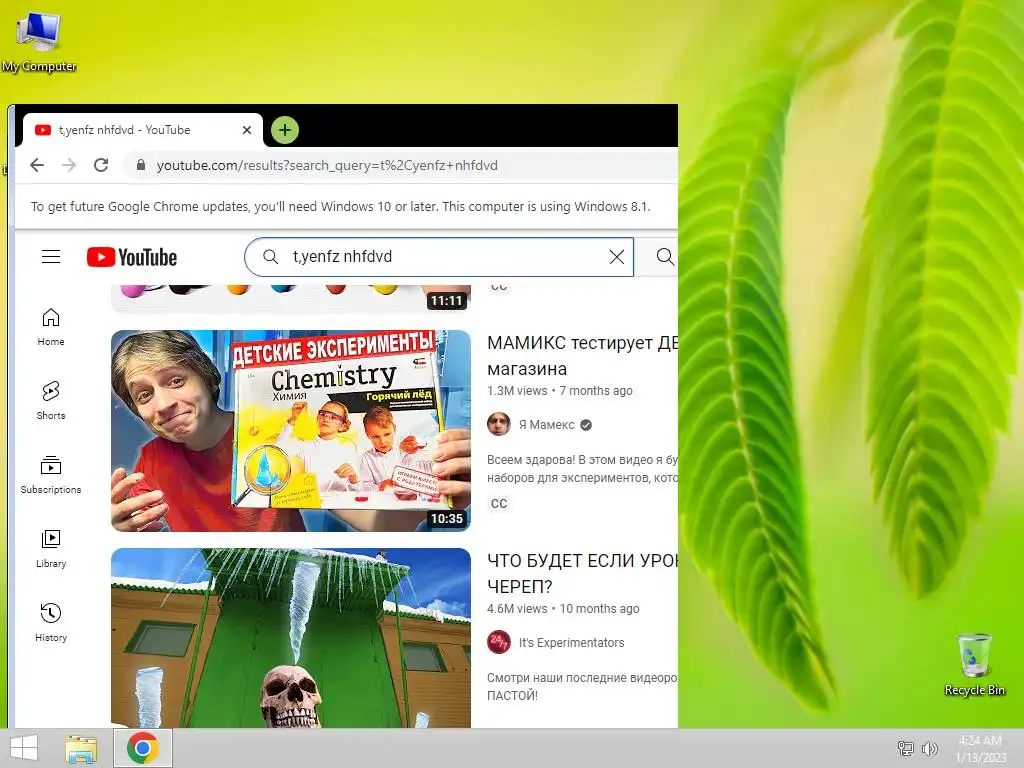Open Recycle Bin desktop icon

(974, 664)
